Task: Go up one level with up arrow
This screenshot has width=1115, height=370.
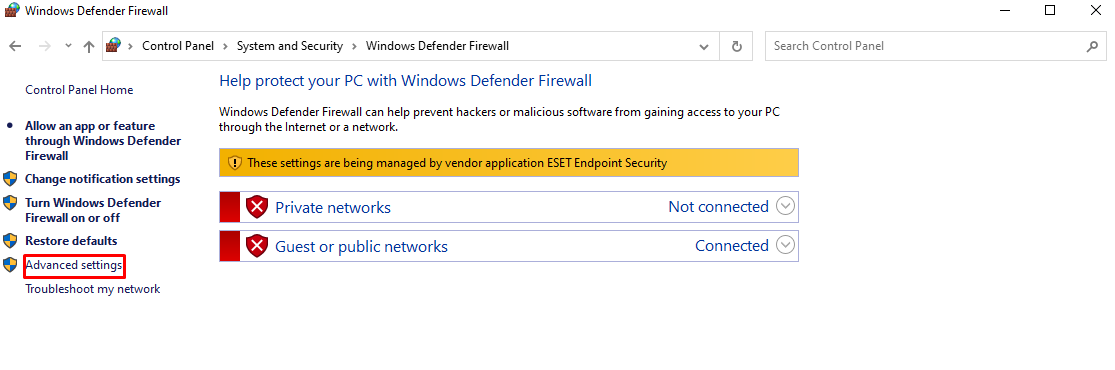Action: 89,46
